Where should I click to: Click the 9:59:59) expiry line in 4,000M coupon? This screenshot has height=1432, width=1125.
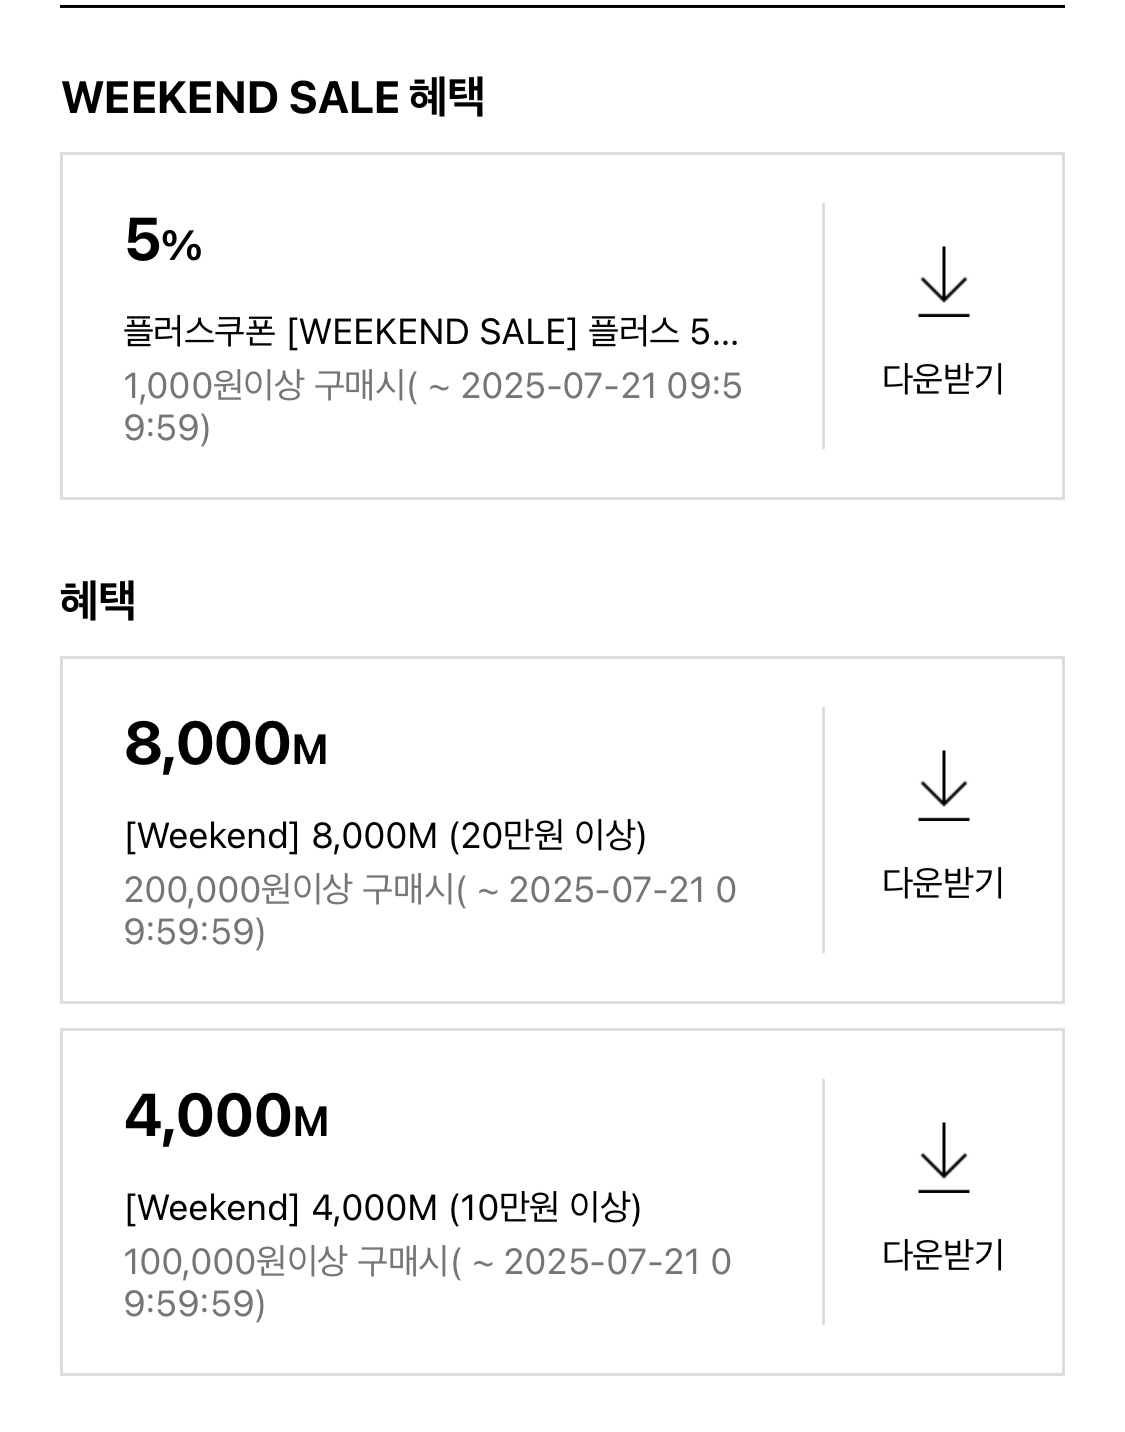[x=195, y=1304]
